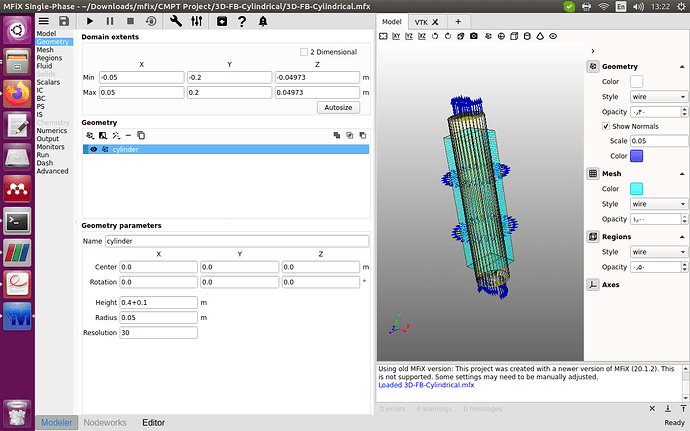690x431 pixels.
Task: Toggle Axes visibility button
Action: [593, 285]
